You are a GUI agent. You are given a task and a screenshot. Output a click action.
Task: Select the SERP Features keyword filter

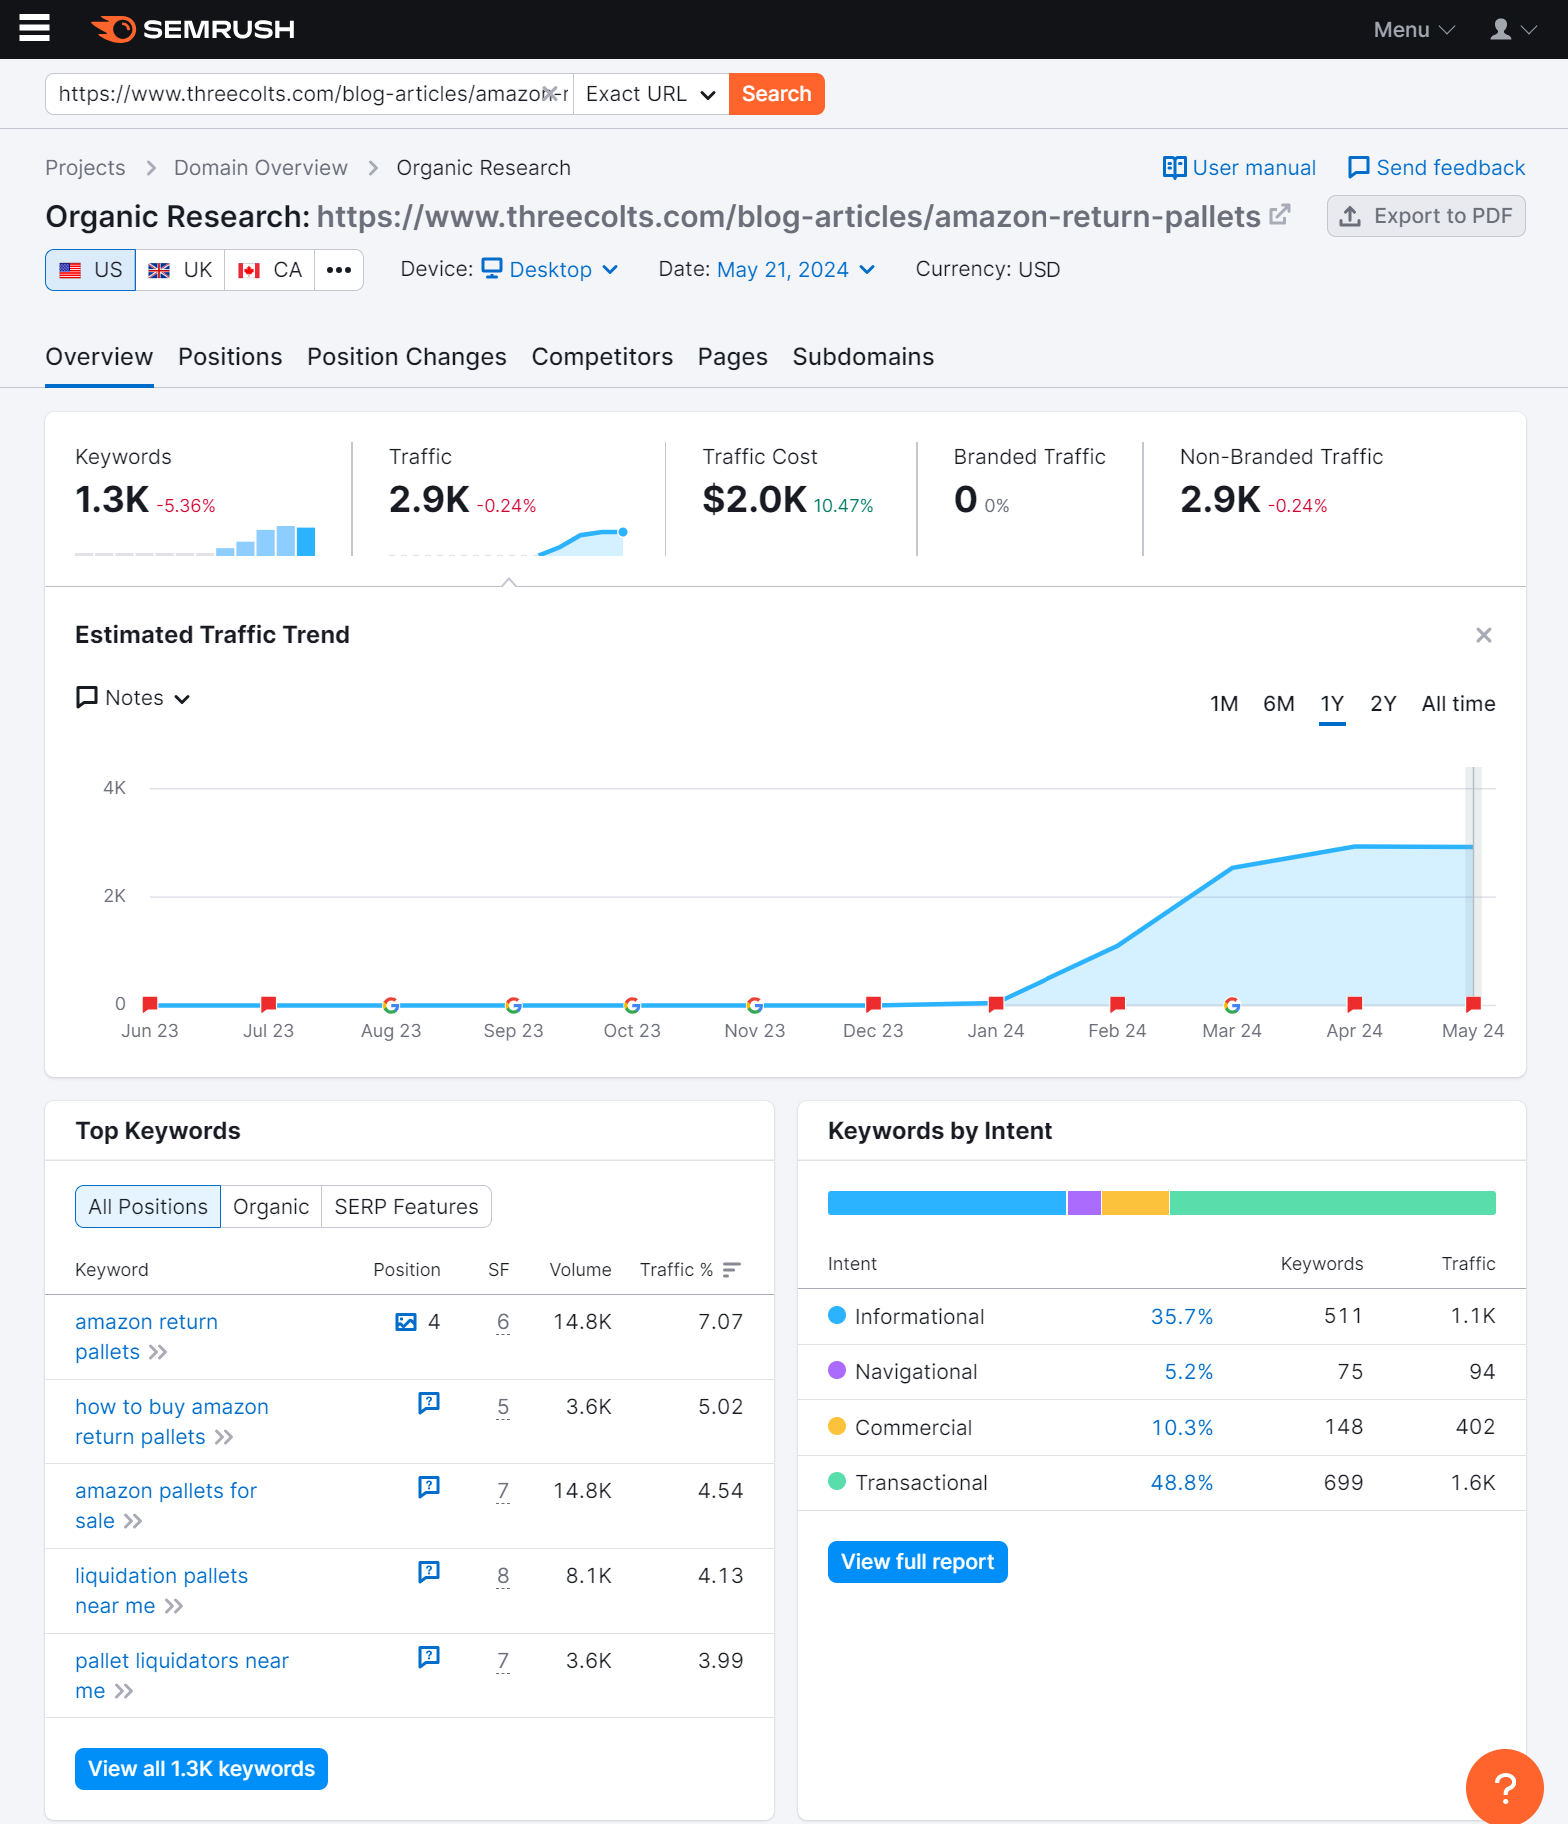(406, 1207)
